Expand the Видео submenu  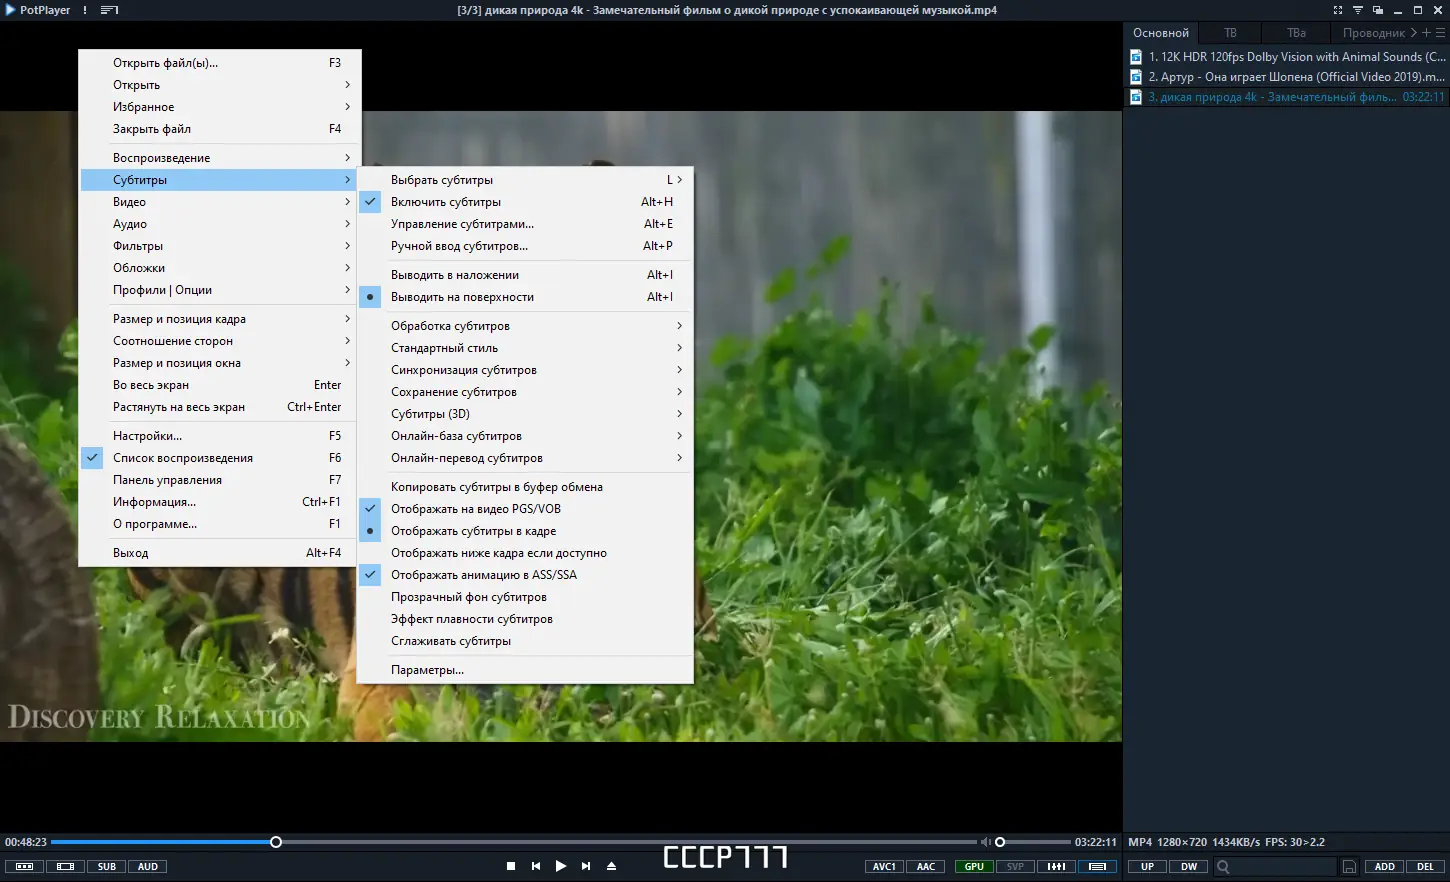point(129,201)
